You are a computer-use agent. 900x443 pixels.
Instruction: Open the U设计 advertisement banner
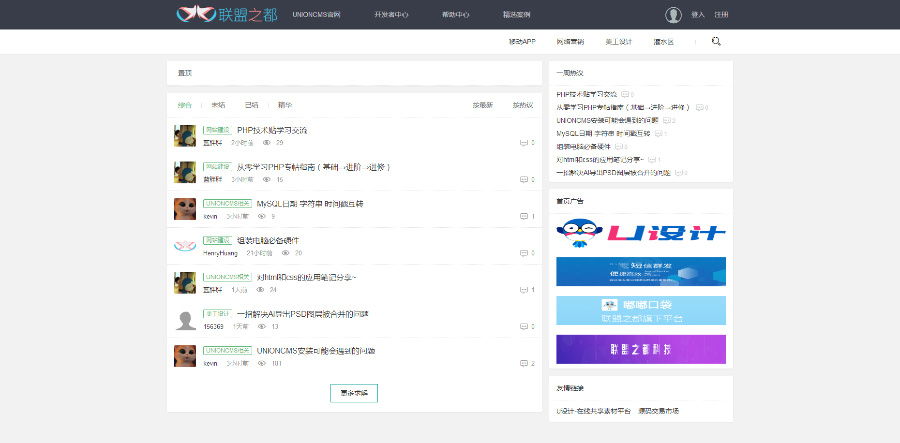[x=641, y=233]
